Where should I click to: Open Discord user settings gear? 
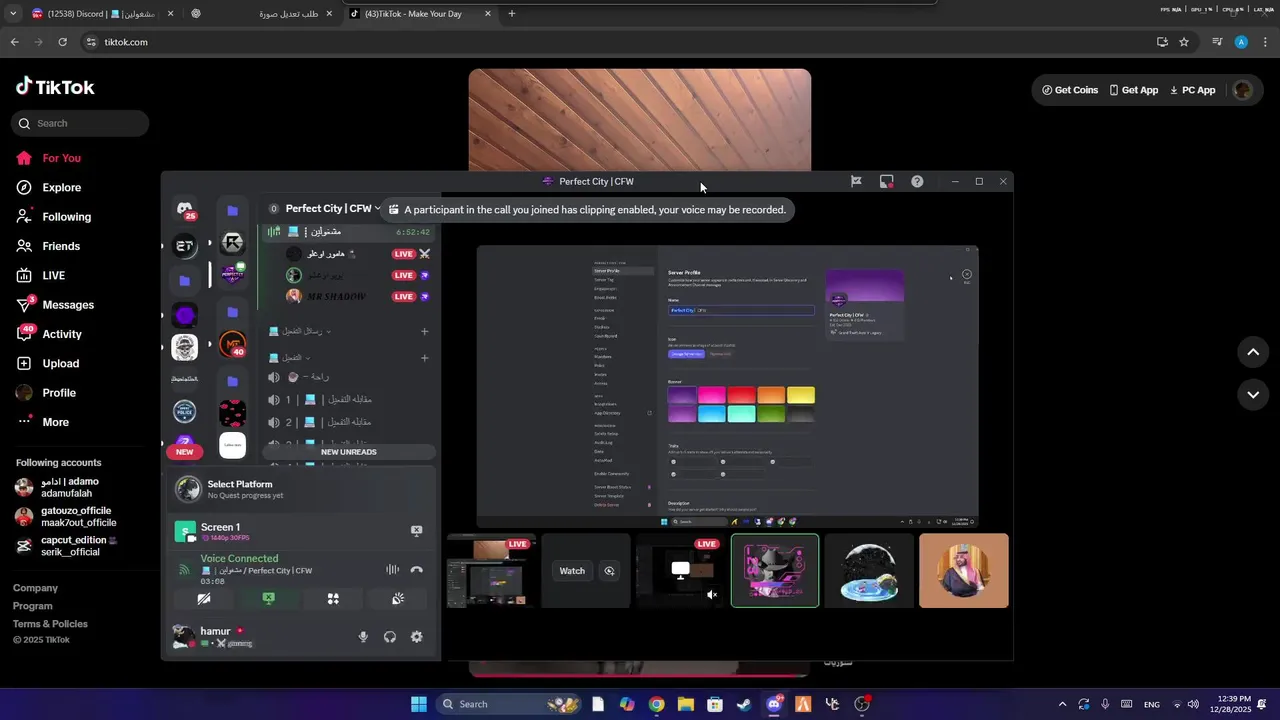417,637
